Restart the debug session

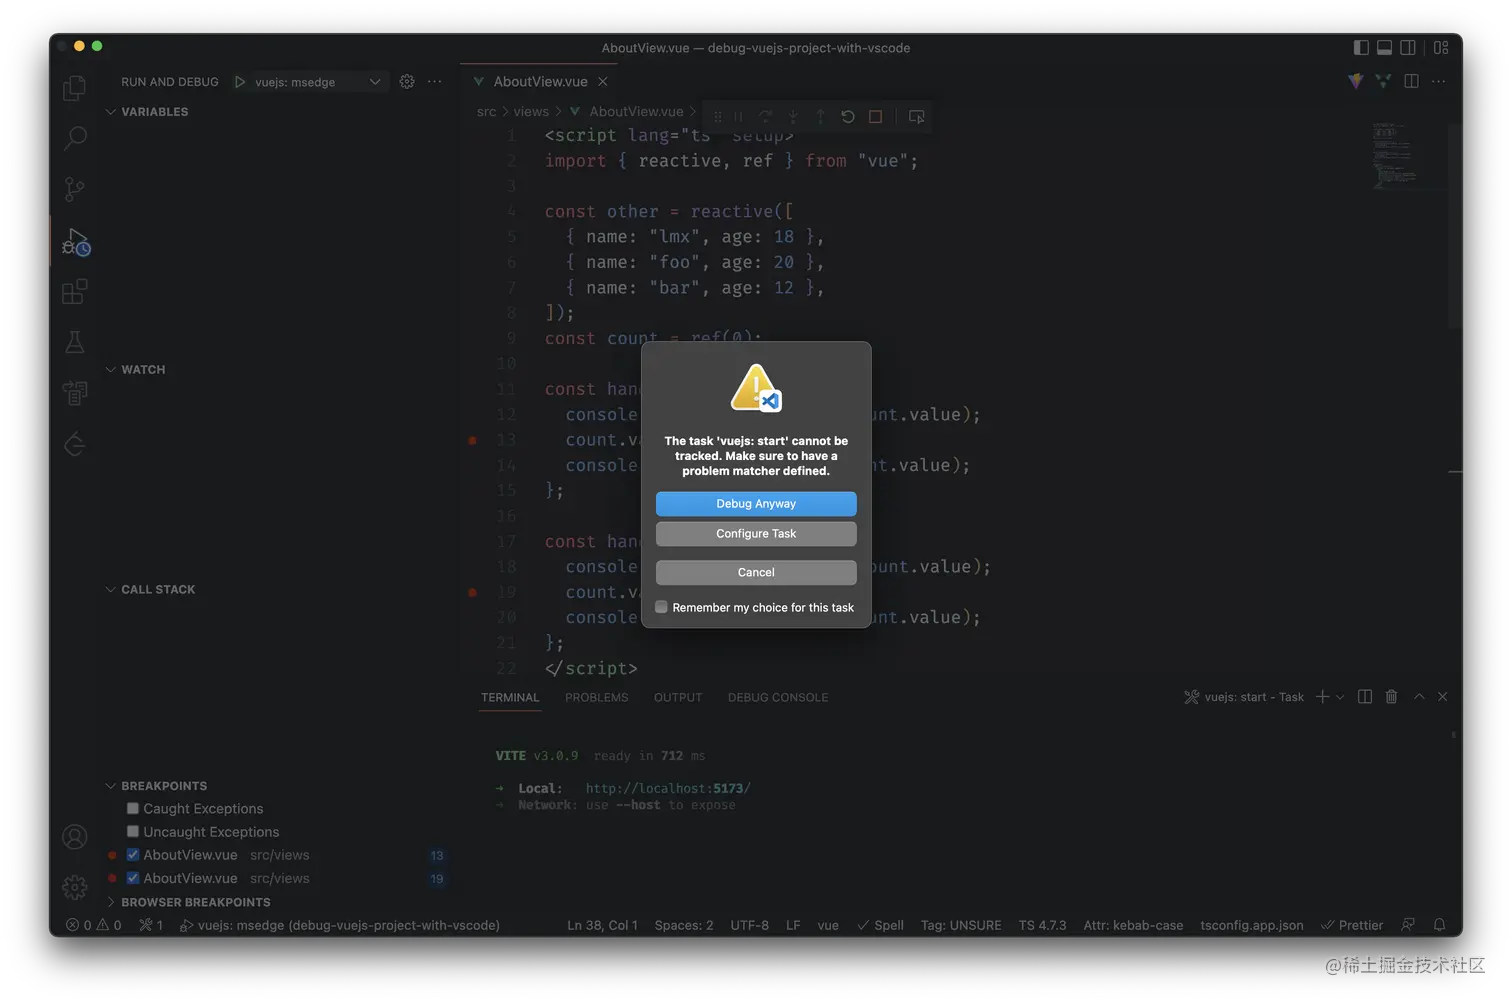point(847,117)
